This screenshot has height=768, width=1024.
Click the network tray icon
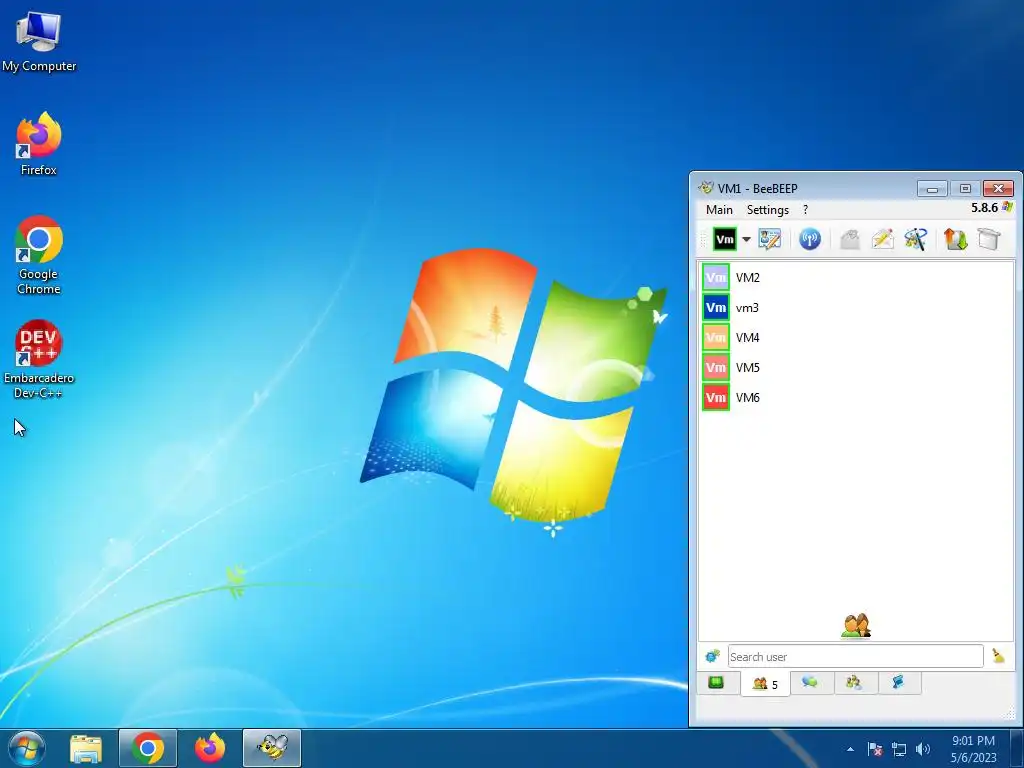coord(899,749)
